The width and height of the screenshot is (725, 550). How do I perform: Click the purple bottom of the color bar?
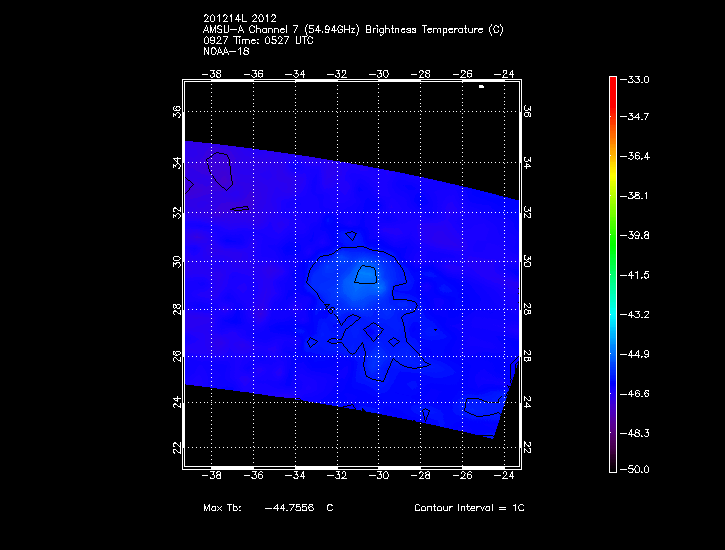pyautogui.click(x=612, y=455)
